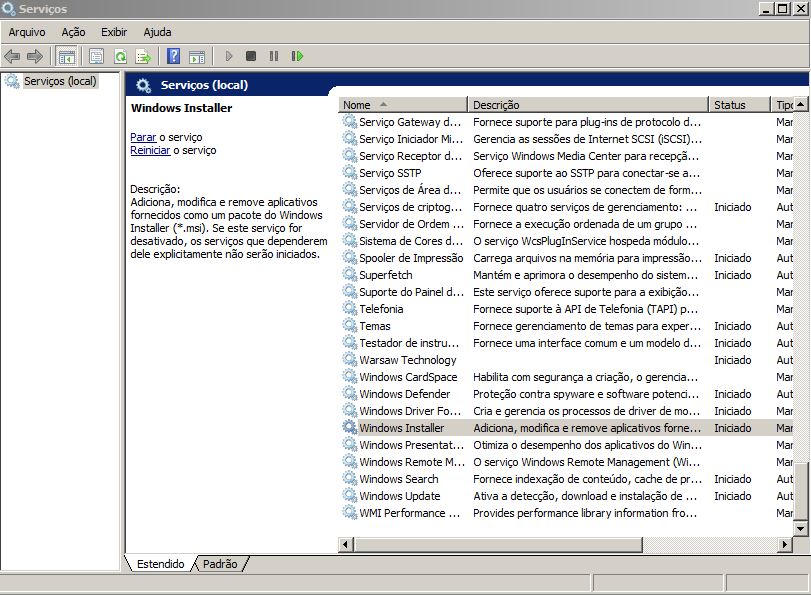Open the Ação menu

pyautogui.click(x=73, y=32)
